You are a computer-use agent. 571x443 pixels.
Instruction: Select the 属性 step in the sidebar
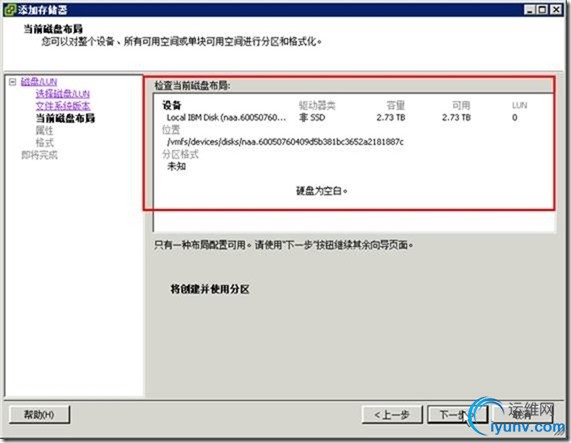[x=44, y=130]
